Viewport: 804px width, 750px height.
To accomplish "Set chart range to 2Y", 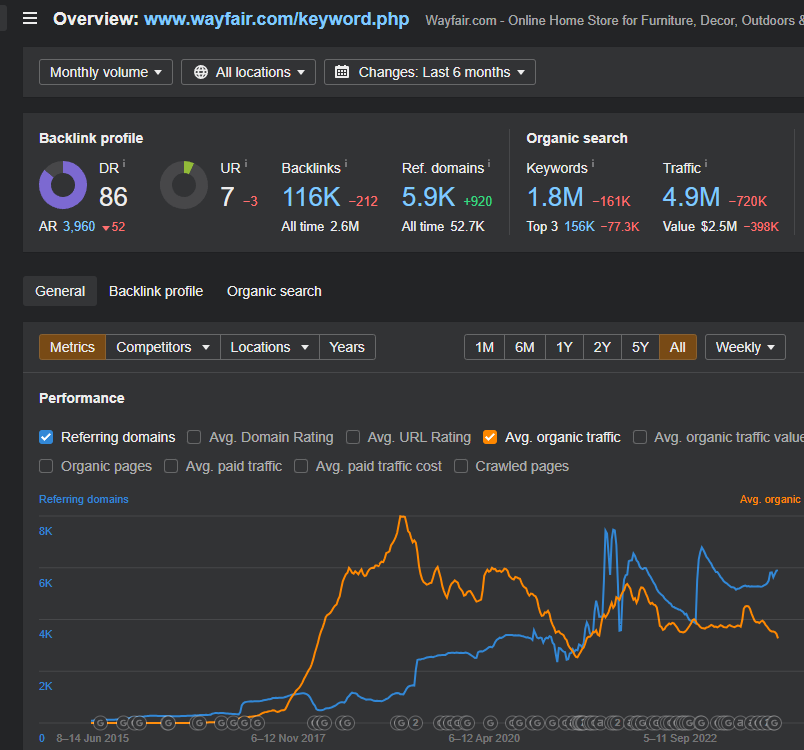I will [x=602, y=347].
